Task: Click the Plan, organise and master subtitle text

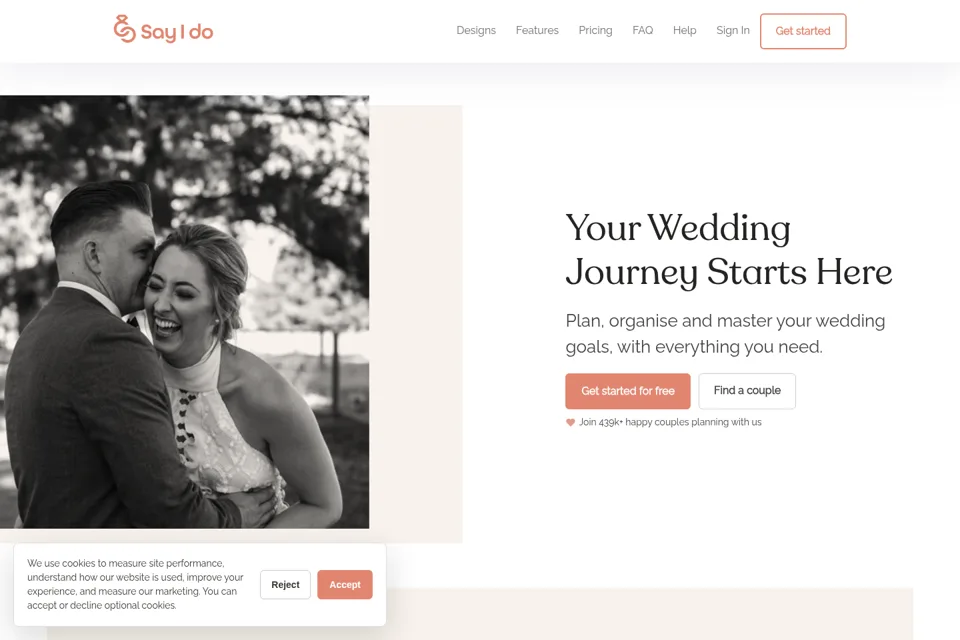Action: [725, 334]
